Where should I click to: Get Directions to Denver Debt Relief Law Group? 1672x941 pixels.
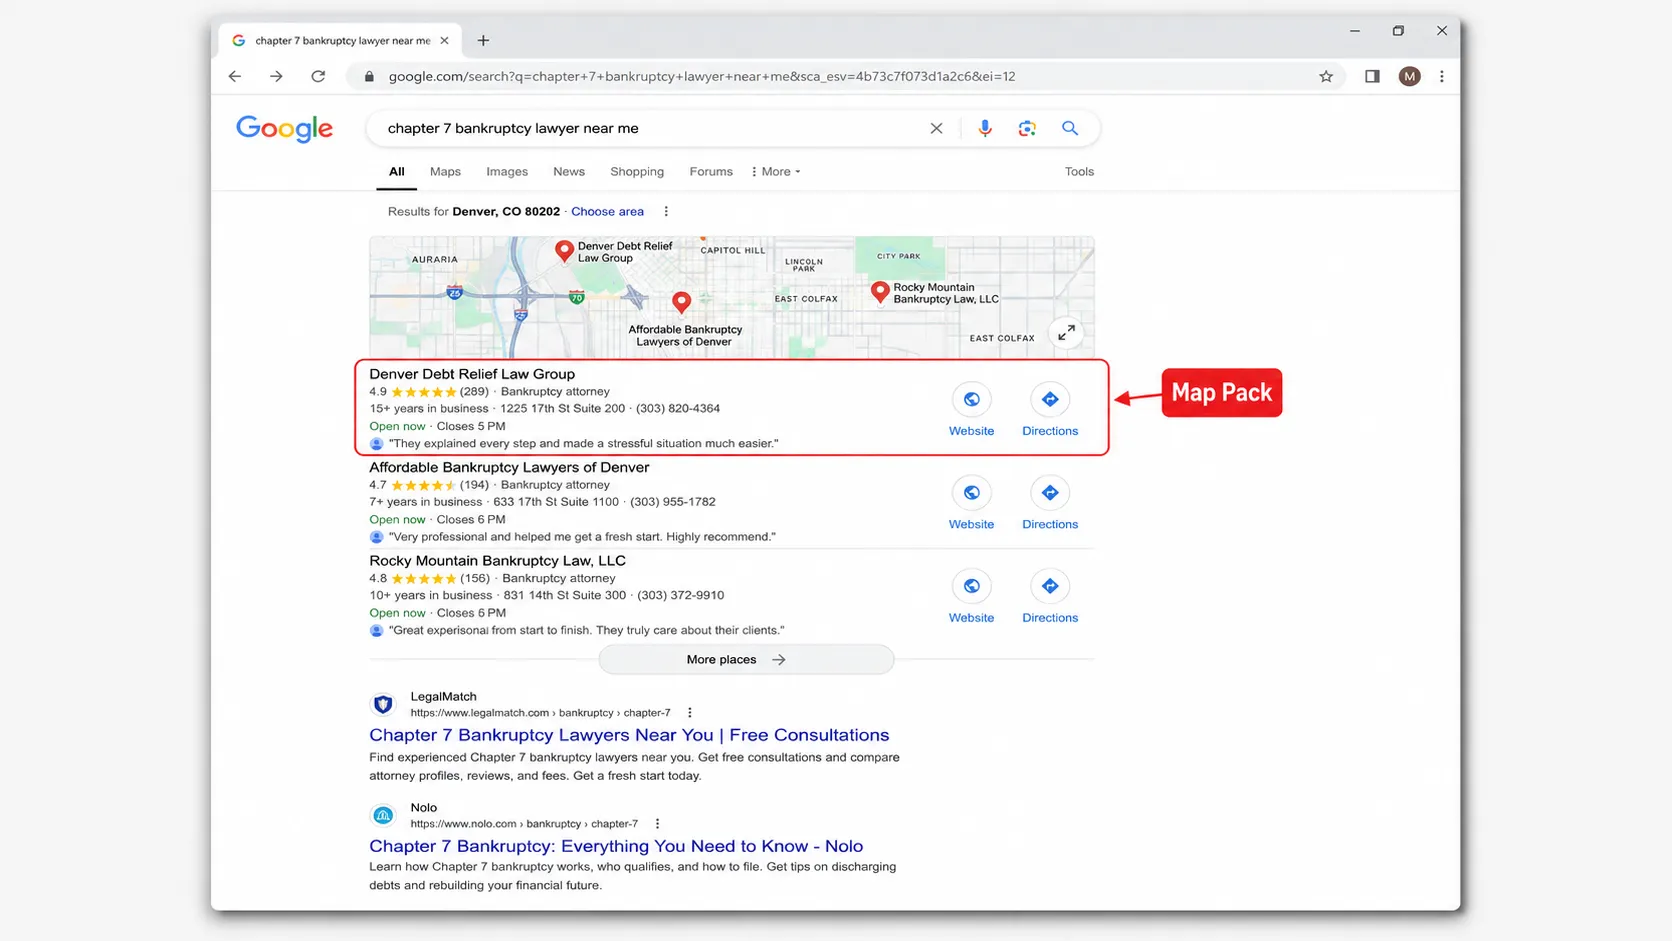click(1049, 411)
